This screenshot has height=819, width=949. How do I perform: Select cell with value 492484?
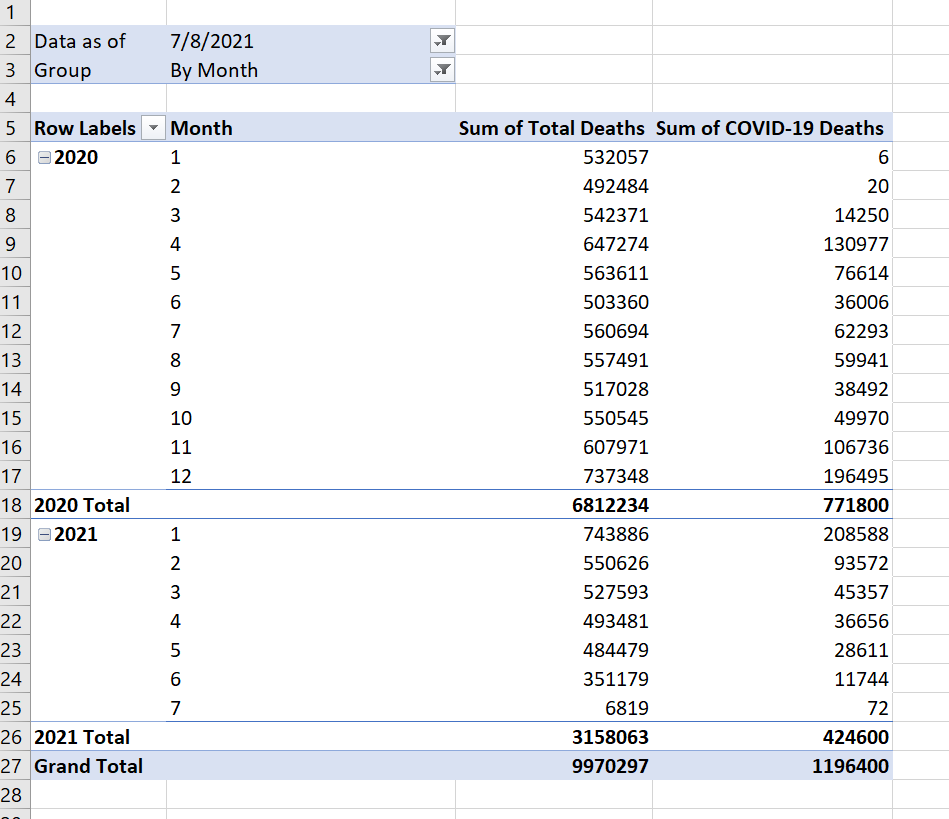click(554, 186)
